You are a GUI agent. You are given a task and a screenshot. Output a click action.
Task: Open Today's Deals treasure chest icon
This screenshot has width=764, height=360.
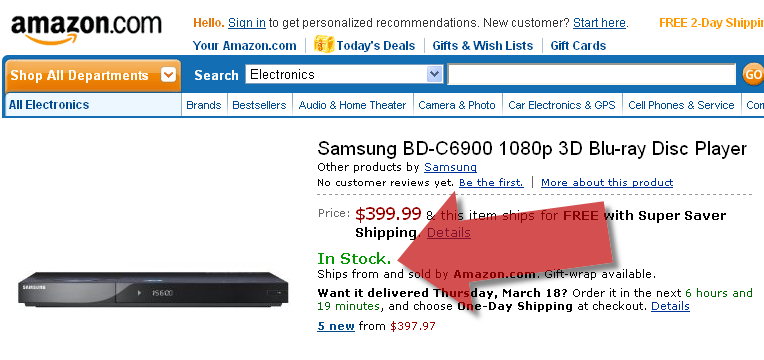[324, 44]
